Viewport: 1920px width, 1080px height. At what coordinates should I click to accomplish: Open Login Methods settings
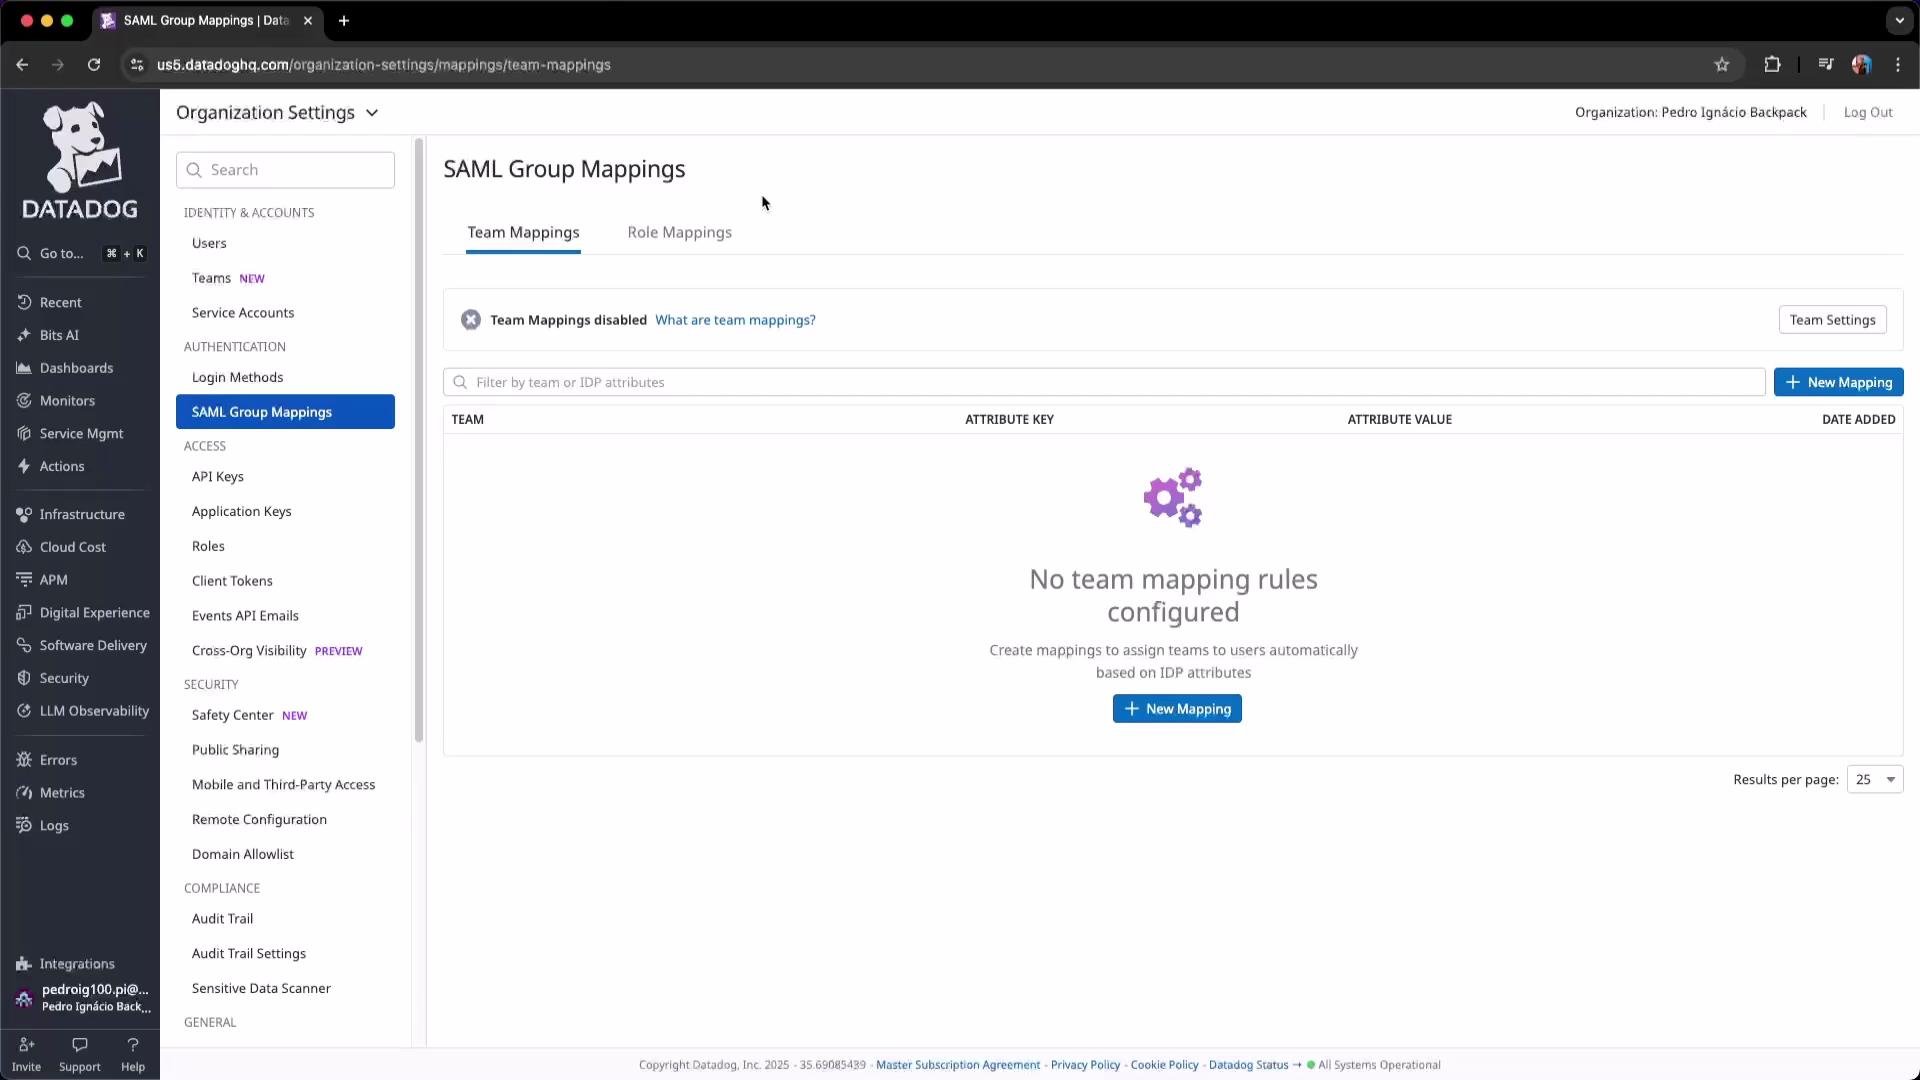tap(237, 378)
